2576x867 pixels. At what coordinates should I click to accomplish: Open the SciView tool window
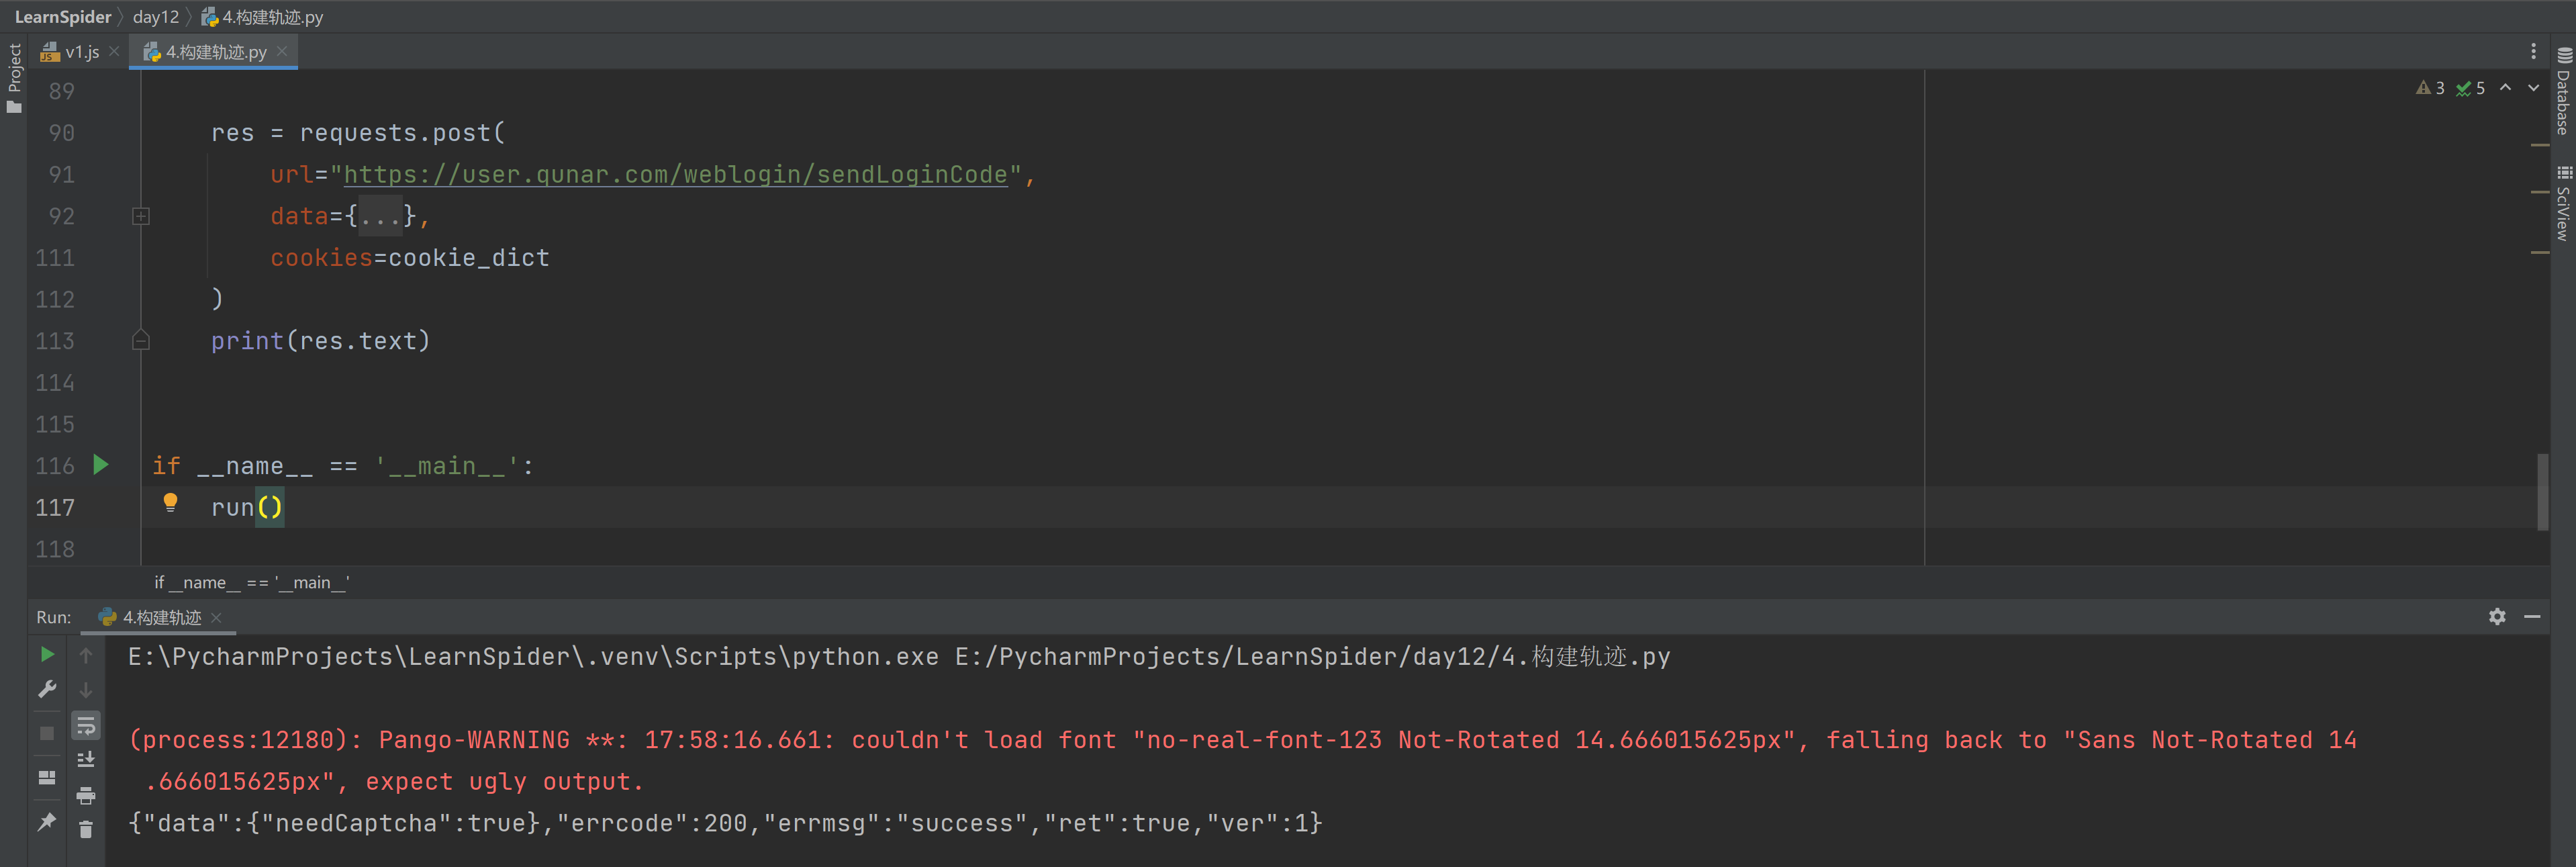[x=2563, y=204]
